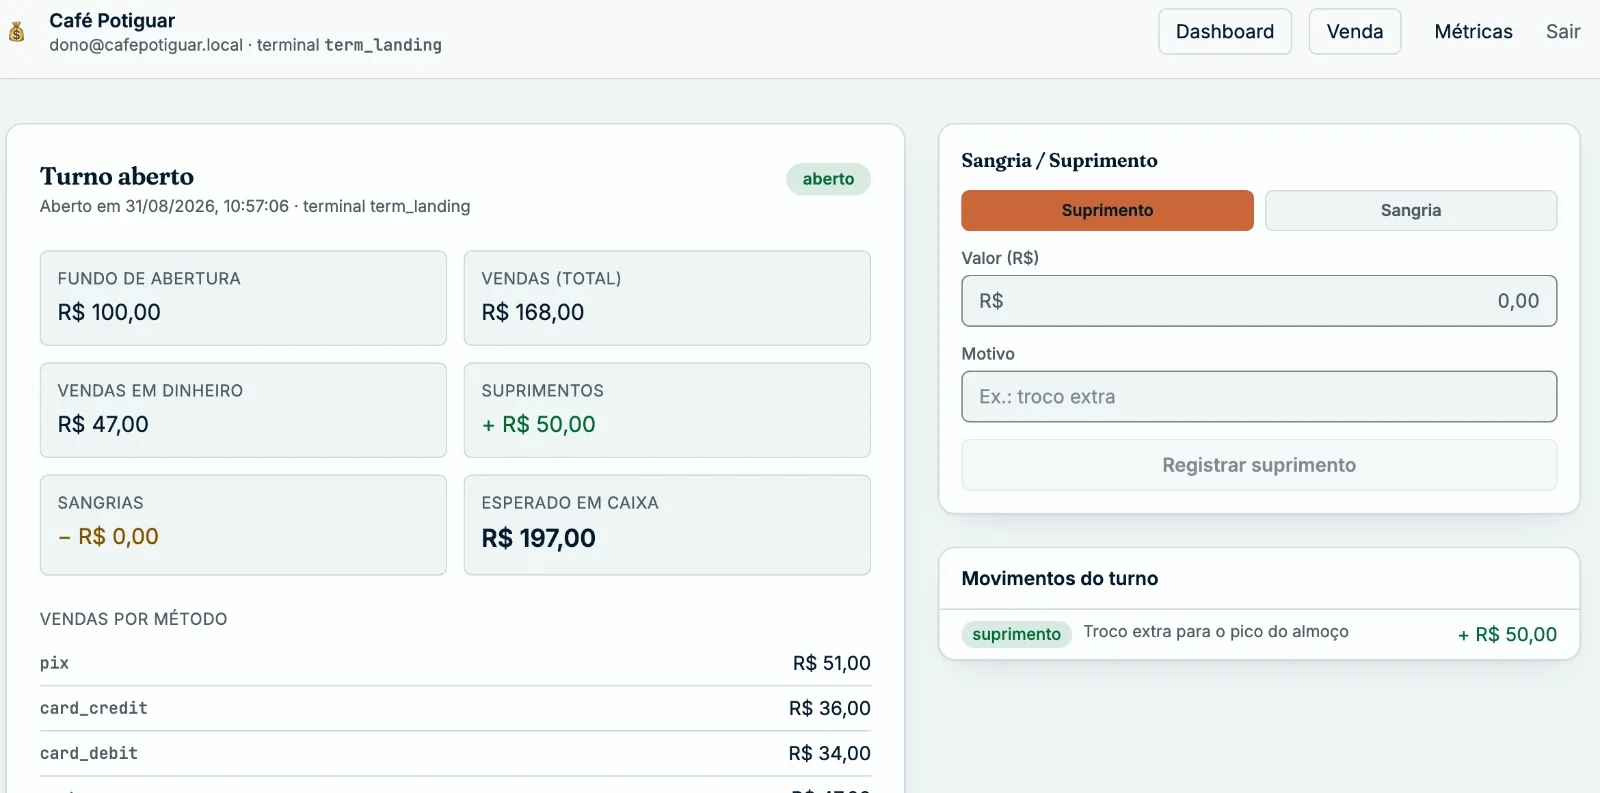The image size is (1600, 793).
Task: Click the Sangrias summary card
Action: (x=243, y=525)
